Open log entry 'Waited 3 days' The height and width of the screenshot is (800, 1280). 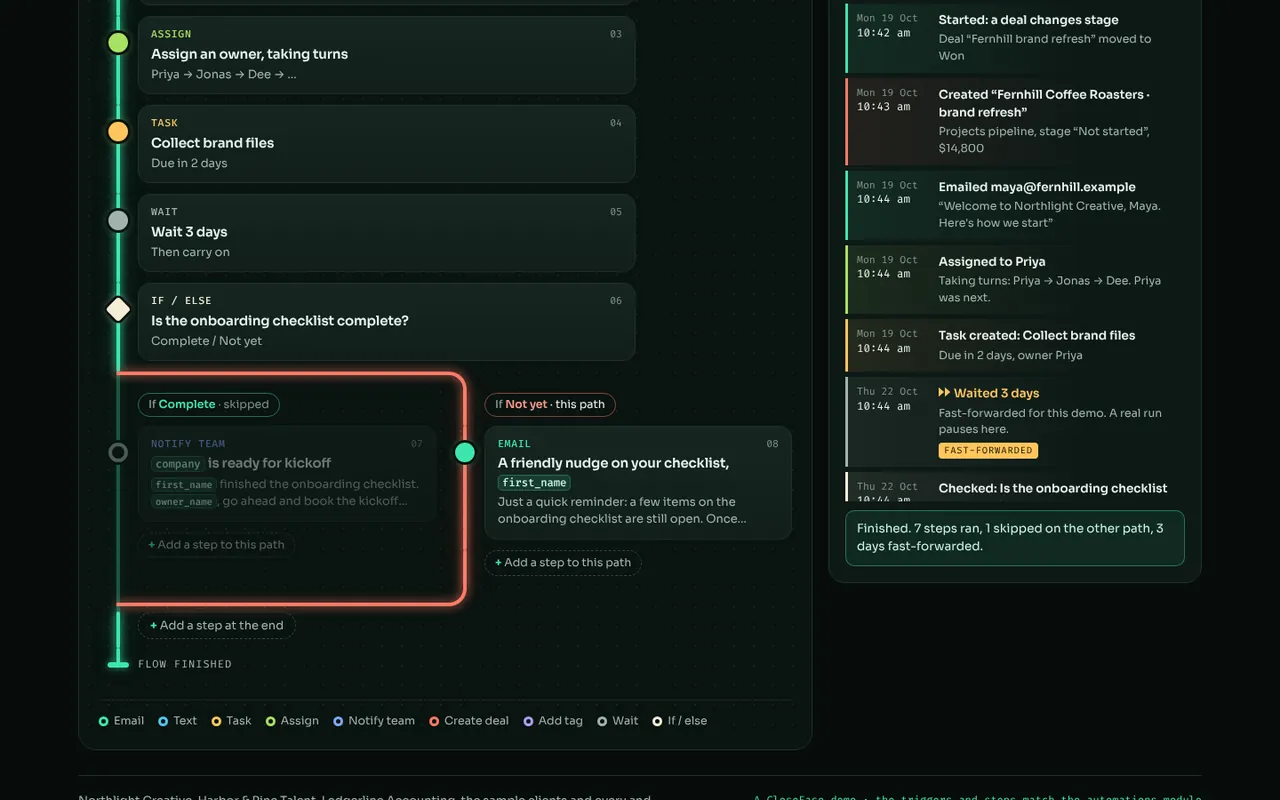point(1015,422)
